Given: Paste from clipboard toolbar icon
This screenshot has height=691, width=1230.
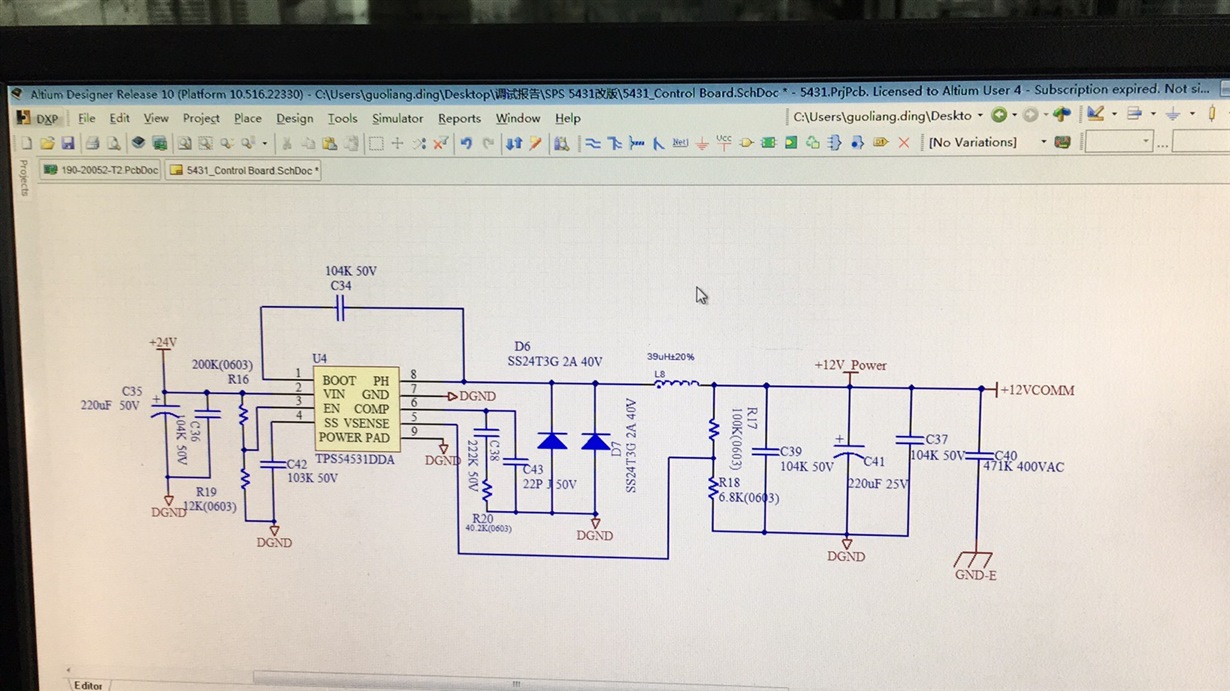Looking at the screenshot, I should pos(329,143).
